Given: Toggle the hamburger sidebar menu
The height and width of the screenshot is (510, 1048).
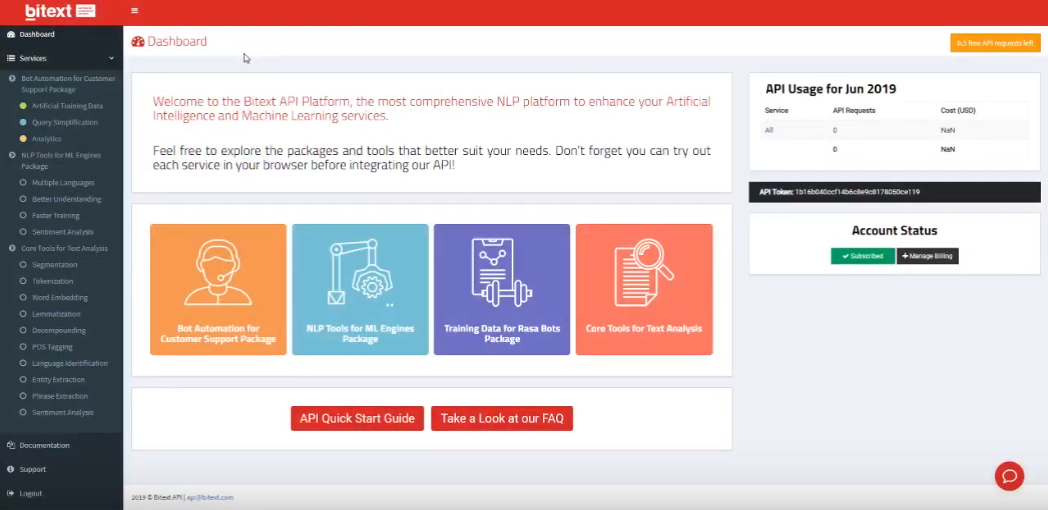Looking at the screenshot, I should [134, 11].
